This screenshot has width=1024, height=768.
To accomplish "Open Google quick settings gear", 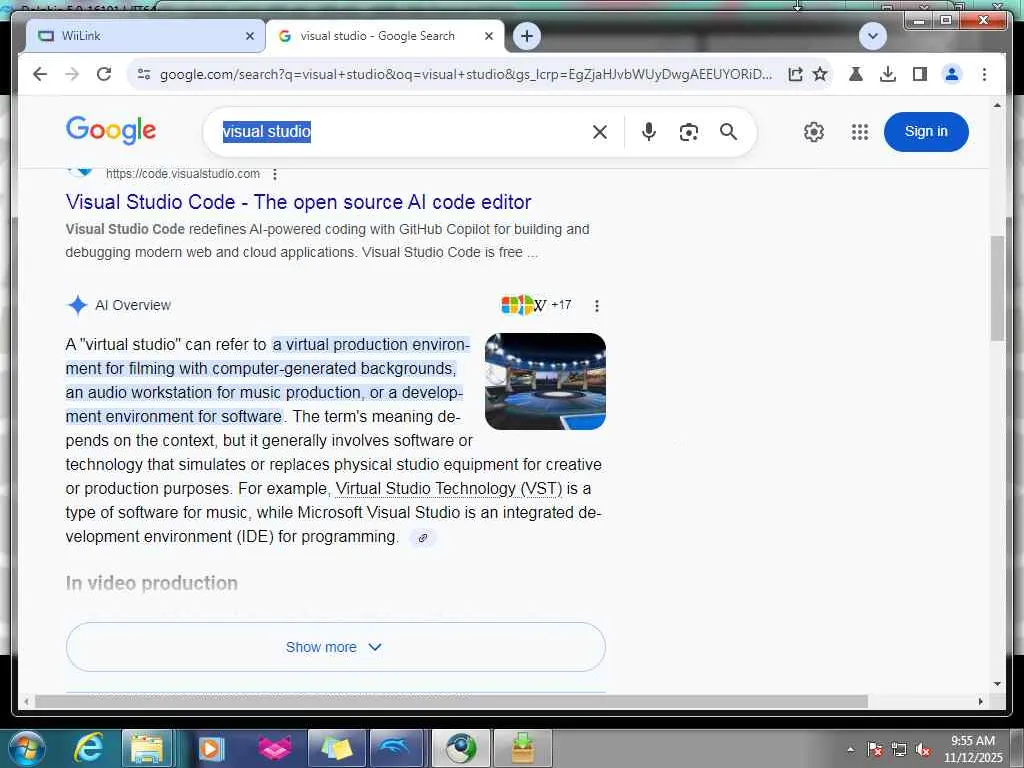I will click(814, 132).
